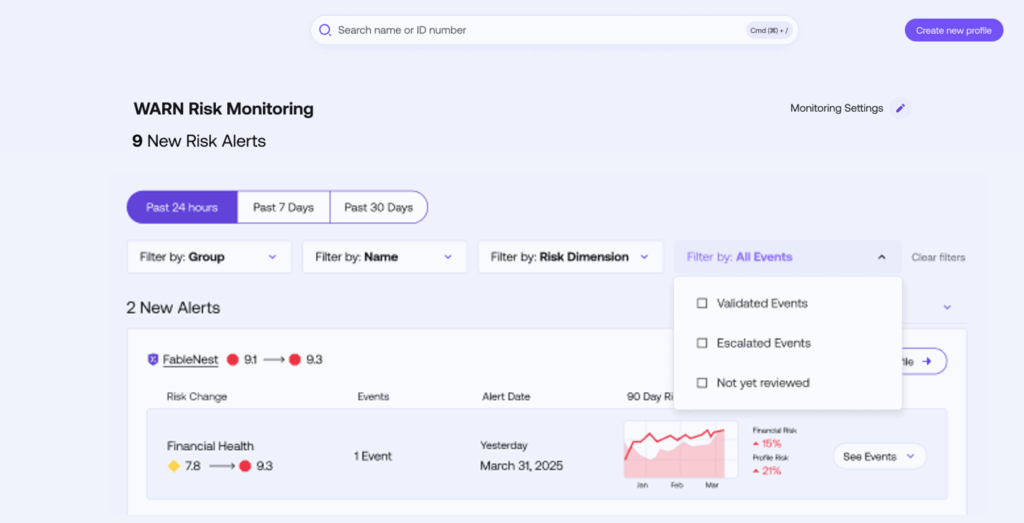Click the WARN Risk Monitoring title
The image size is (1024, 523).
click(x=223, y=109)
